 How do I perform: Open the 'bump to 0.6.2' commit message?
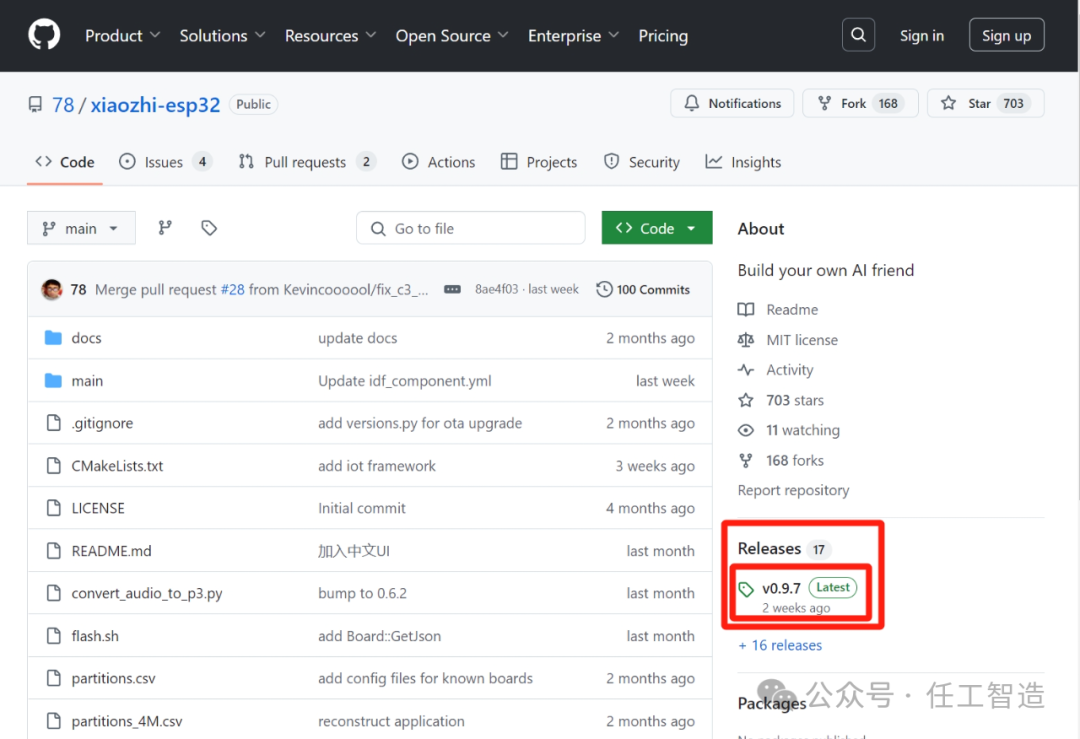click(362, 593)
